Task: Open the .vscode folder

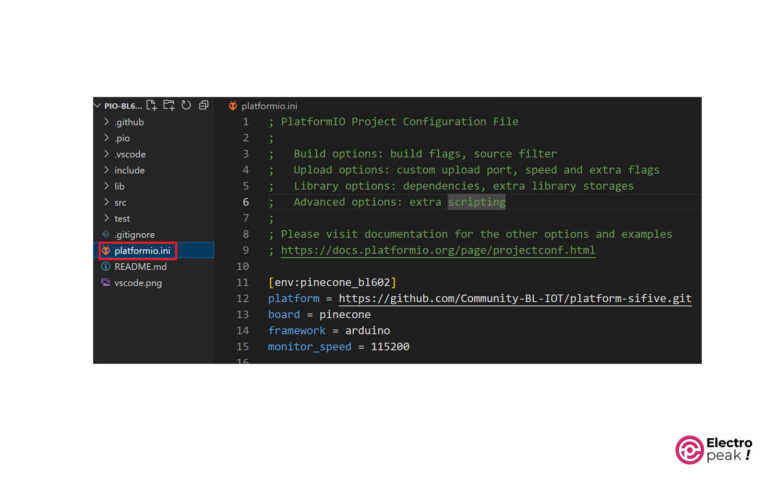Action: (x=130, y=154)
